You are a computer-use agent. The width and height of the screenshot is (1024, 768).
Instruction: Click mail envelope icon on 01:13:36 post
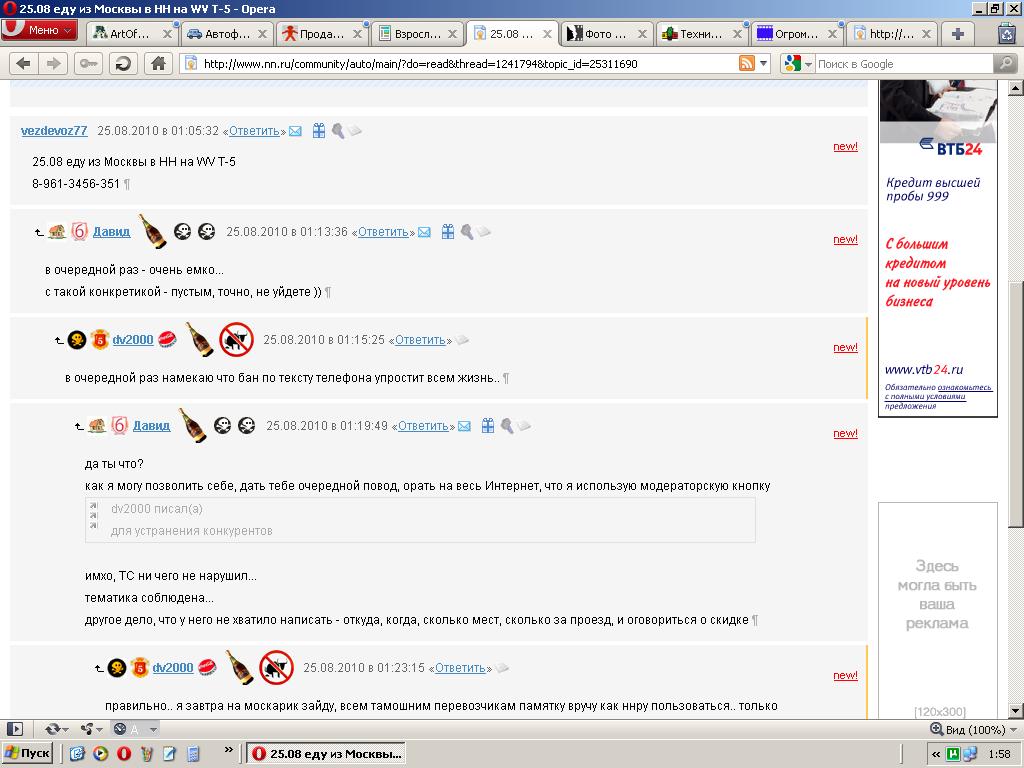click(x=424, y=232)
